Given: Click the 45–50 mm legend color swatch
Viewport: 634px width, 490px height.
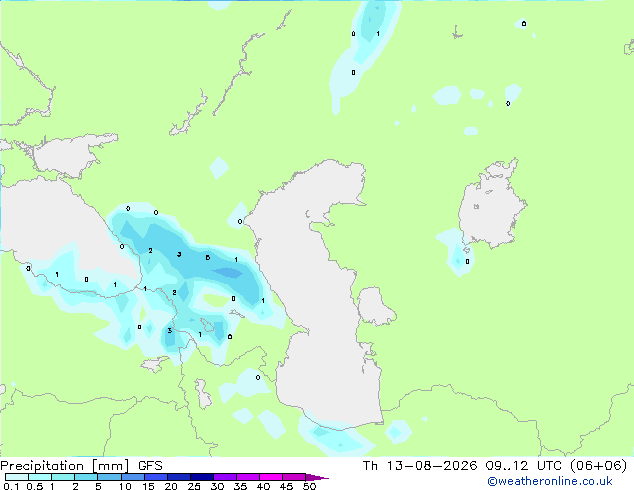Looking at the screenshot, I should tap(294, 477).
